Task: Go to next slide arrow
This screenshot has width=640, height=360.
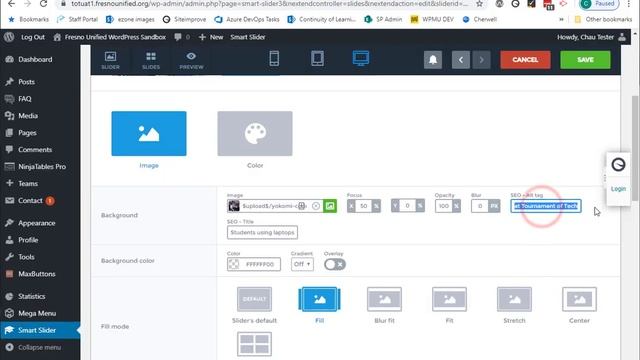Action: (481, 60)
